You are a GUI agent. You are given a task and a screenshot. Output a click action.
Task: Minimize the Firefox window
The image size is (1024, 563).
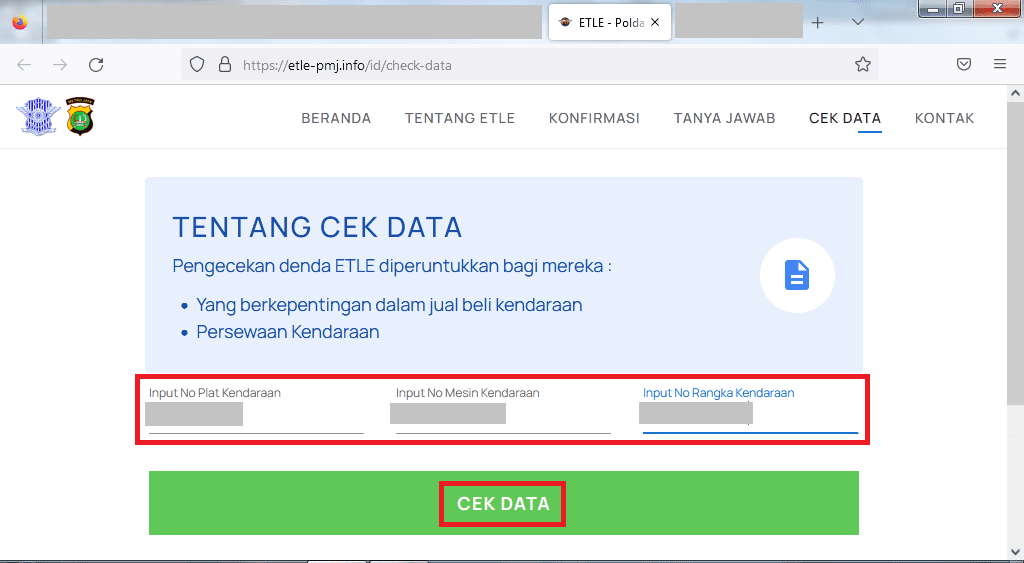tap(933, 8)
